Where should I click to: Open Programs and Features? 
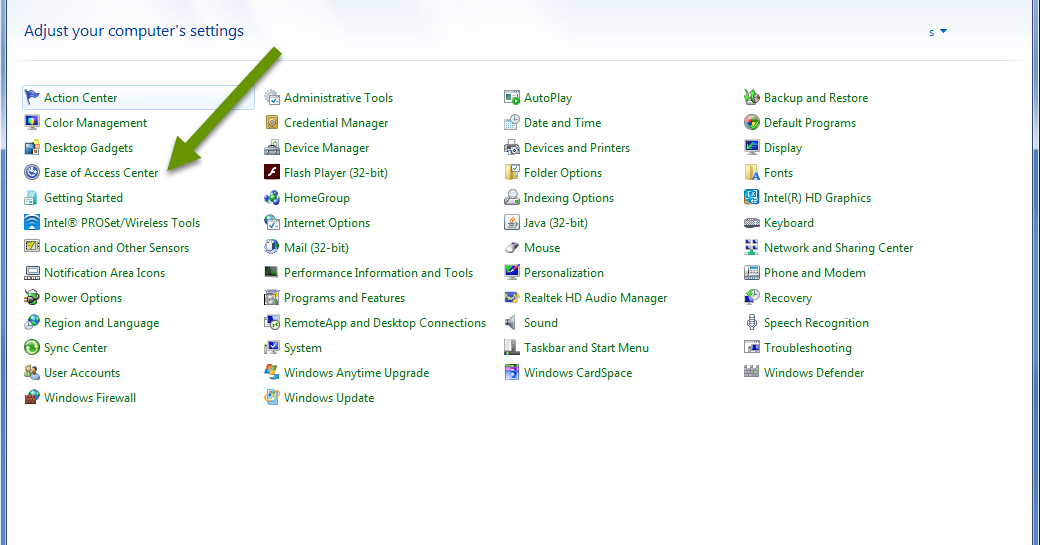tap(344, 298)
